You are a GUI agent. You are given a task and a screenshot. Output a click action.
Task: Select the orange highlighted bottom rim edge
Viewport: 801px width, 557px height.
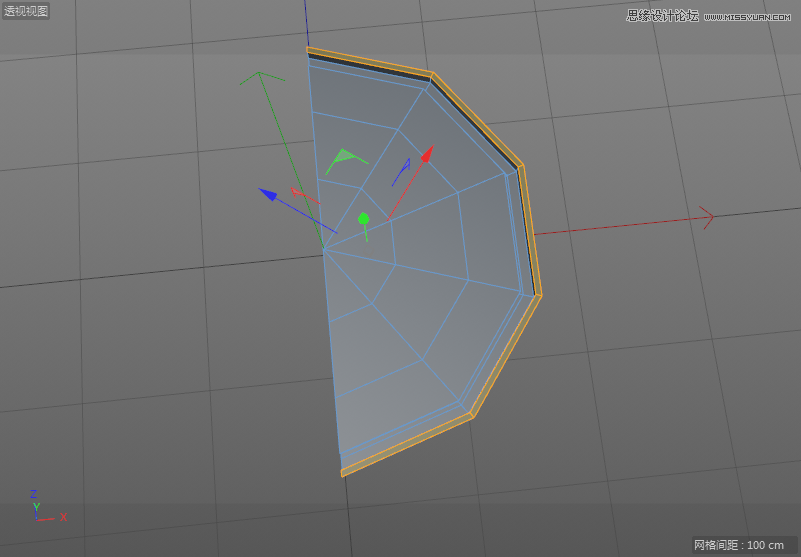click(407, 445)
